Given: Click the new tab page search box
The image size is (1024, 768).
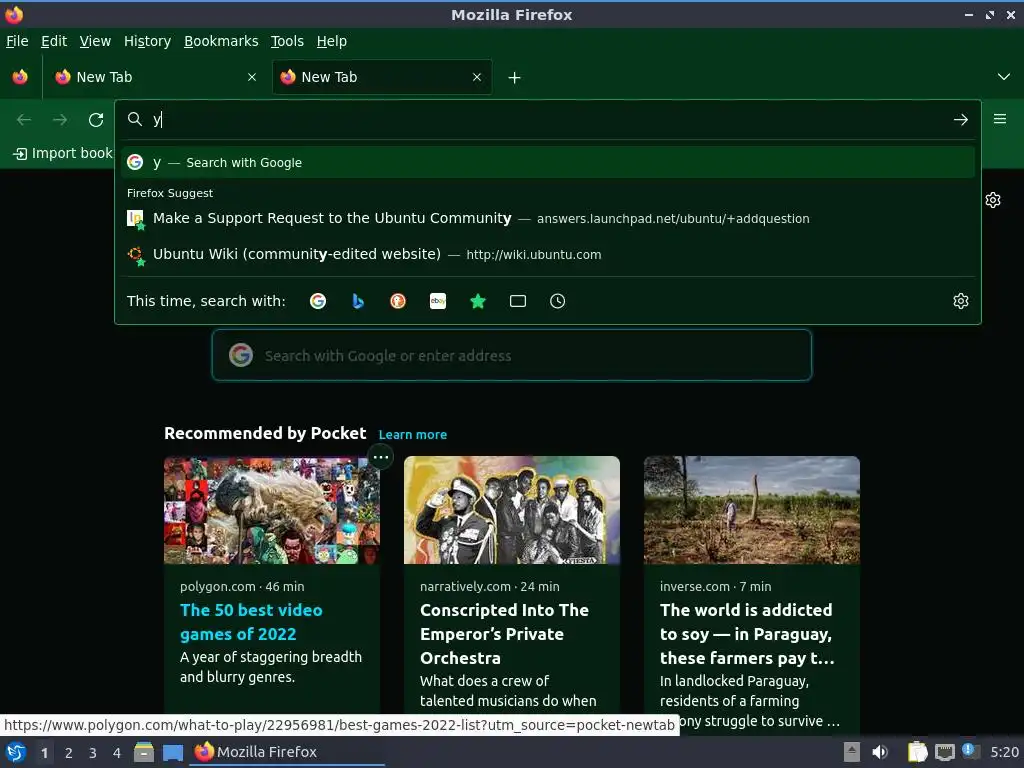Looking at the screenshot, I should (511, 355).
